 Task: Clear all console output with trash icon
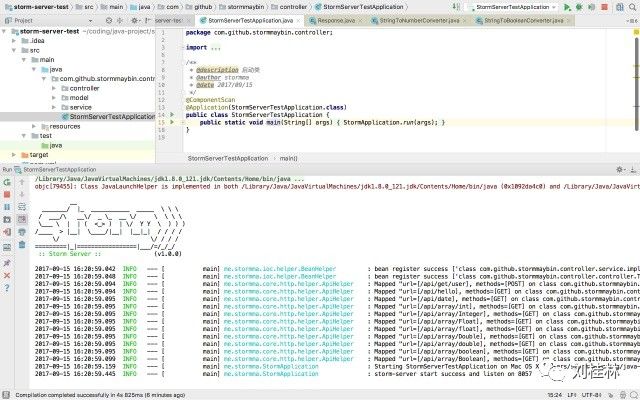22,245
